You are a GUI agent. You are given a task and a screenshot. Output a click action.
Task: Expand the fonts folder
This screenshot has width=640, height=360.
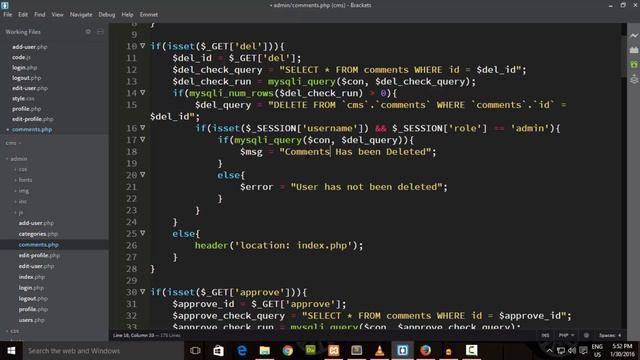[x=23, y=180]
